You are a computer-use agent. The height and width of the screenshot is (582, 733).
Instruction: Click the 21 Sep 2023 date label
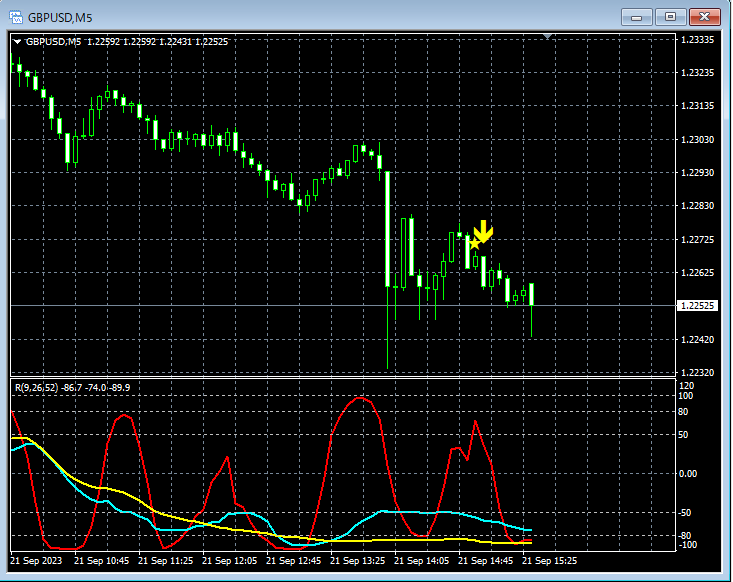36,561
